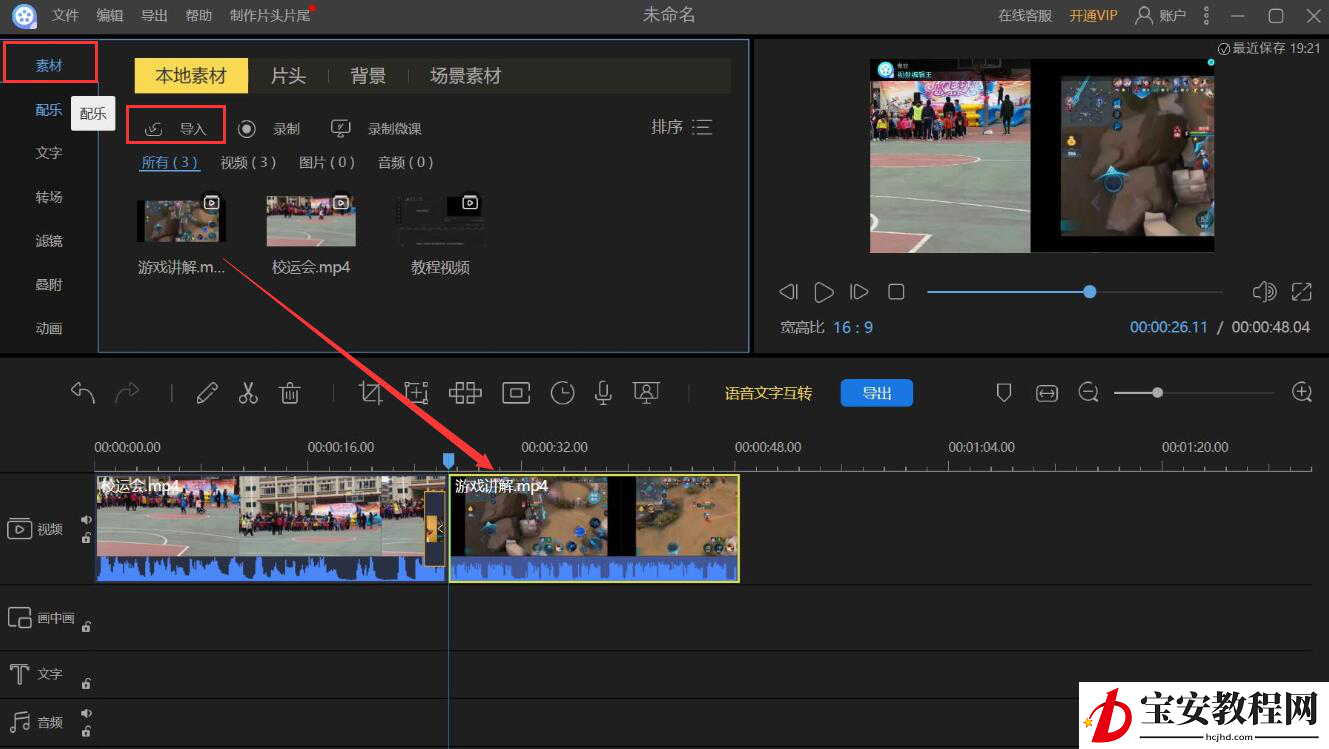1329x749 pixels.
Task: Select the 本地素材 tab
Action: click(191, 76)
